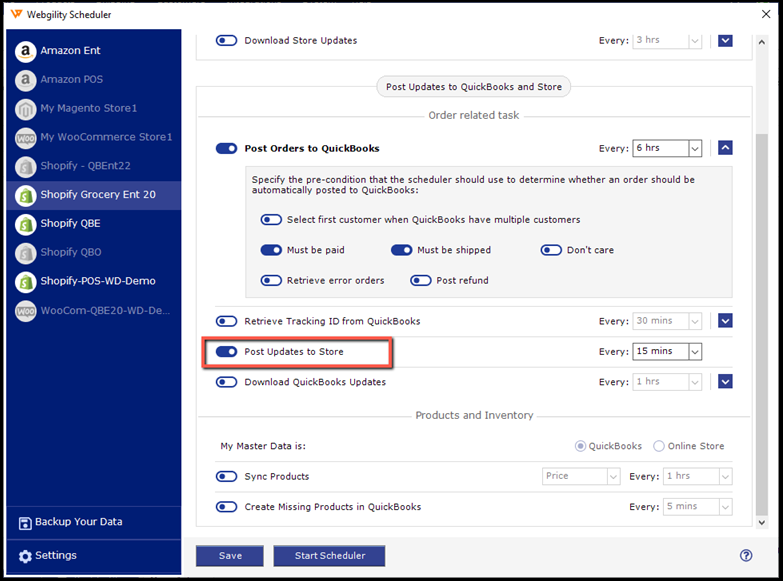The height and width of the screenshot is (581, 783).
Task: Click the Backup Your Data icon
Action: [x=25, y=523]
